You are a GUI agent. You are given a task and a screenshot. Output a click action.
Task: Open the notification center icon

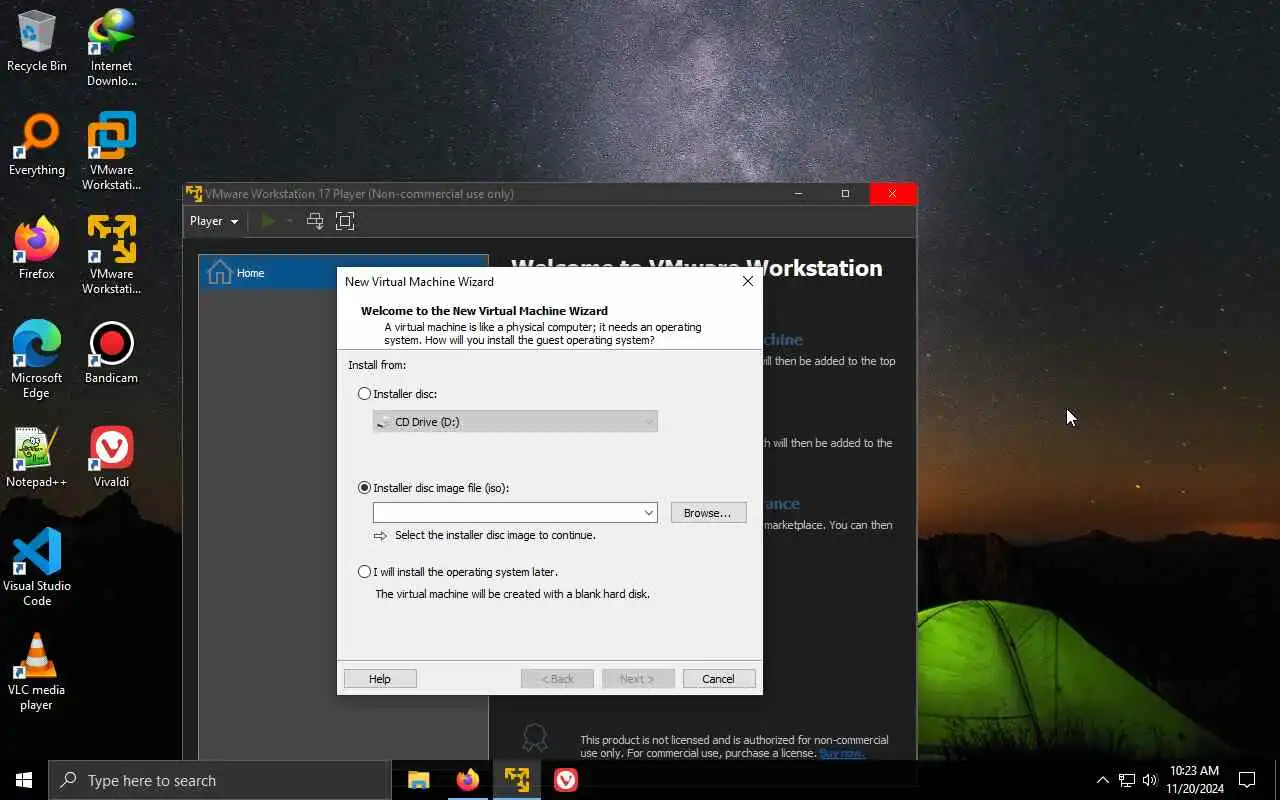(1247, 780)
